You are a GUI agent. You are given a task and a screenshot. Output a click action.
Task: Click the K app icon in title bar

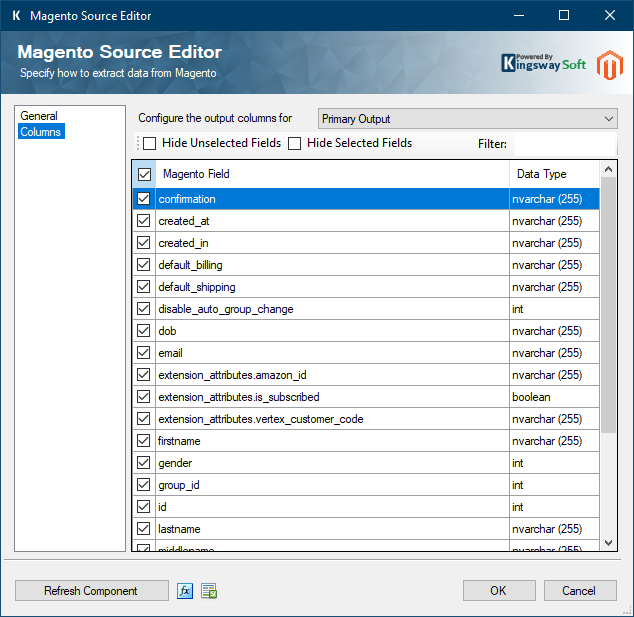click(17, 16)
